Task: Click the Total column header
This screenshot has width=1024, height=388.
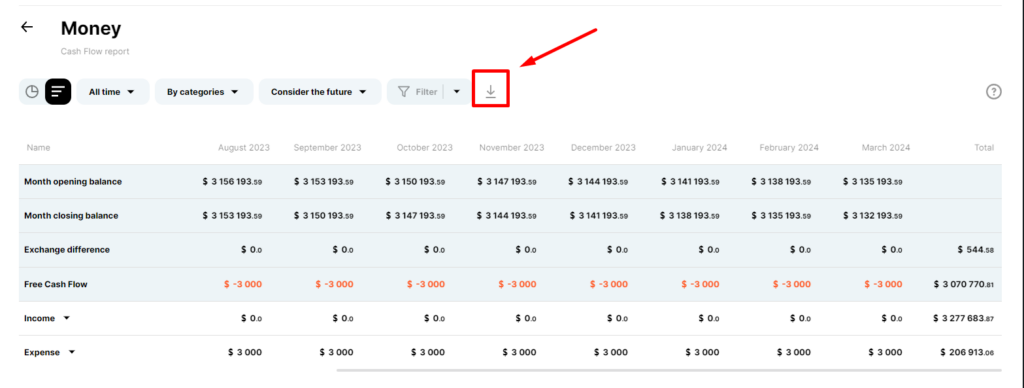Action: pos(984,148)
